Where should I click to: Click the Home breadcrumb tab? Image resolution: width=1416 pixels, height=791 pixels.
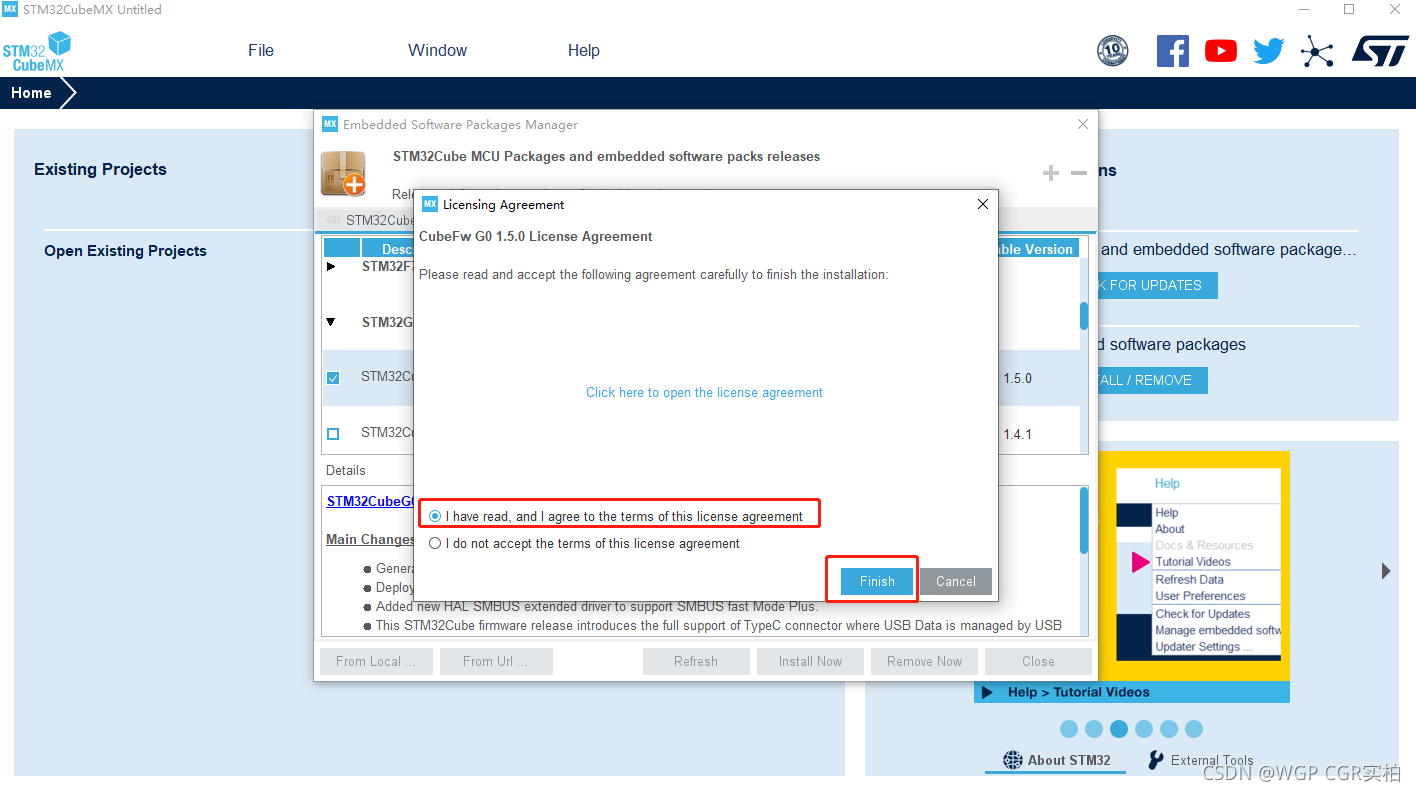[31, 93]
